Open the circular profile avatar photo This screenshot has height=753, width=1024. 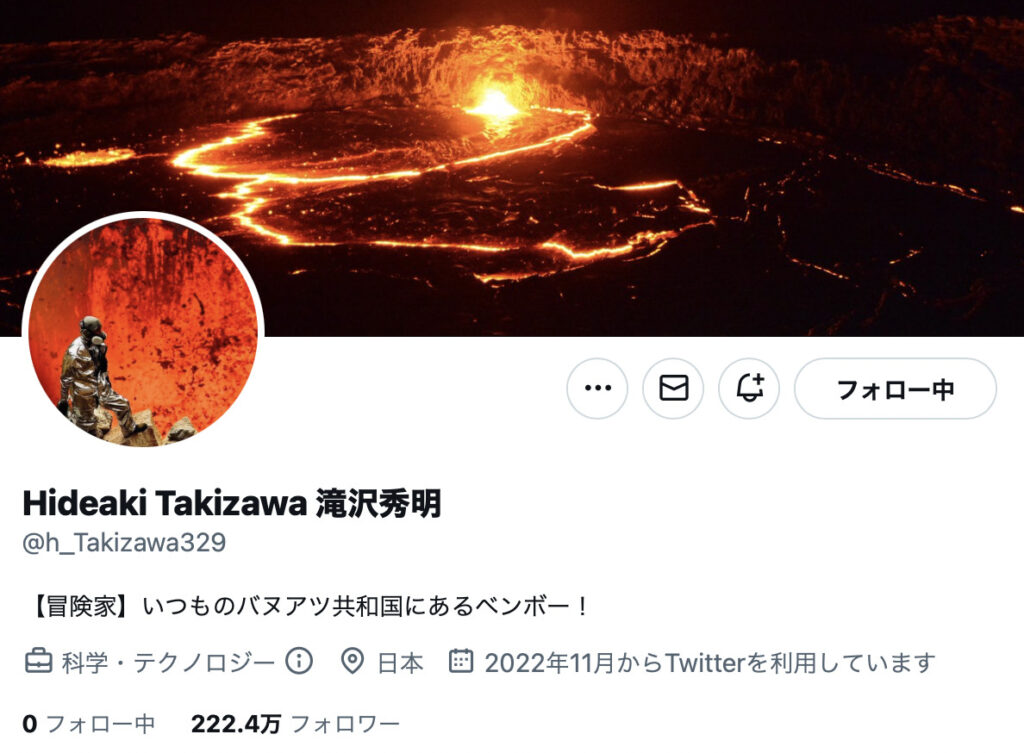pyautogui.click(x=143, y=332)
